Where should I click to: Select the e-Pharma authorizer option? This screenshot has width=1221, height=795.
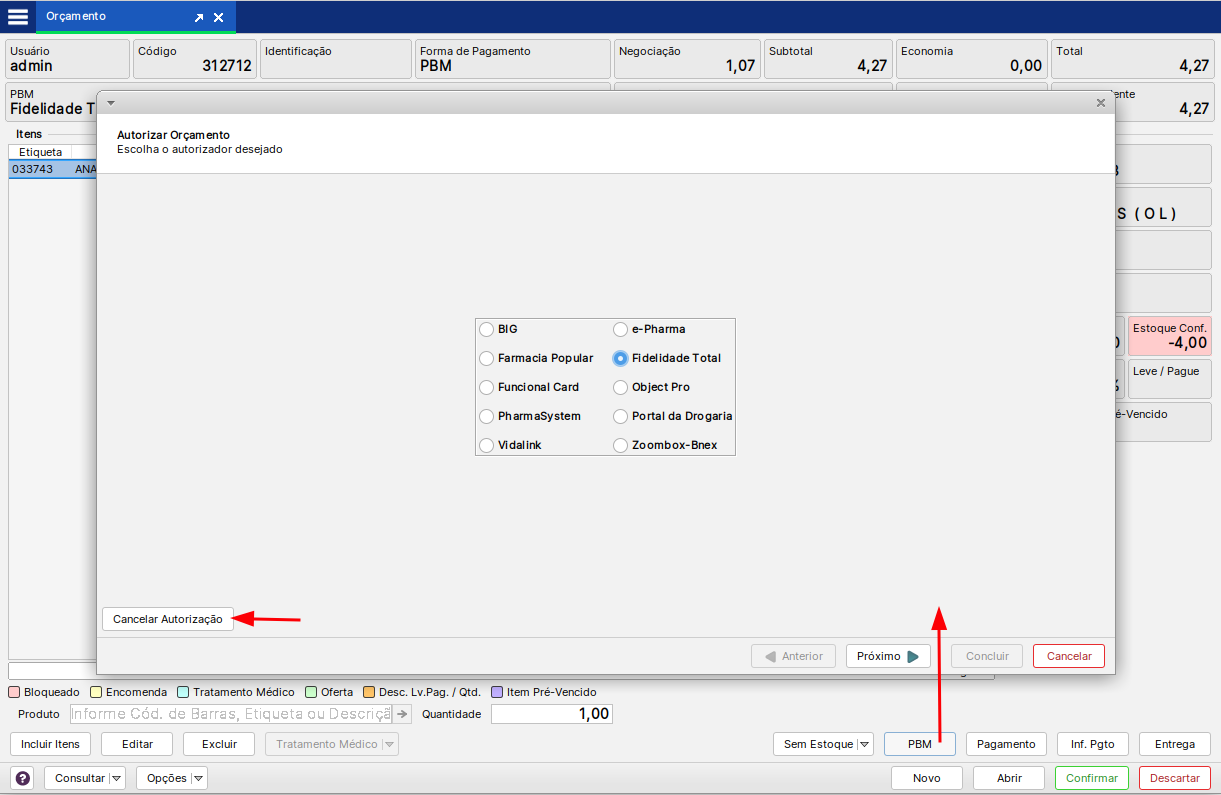[x=621, y=329]
